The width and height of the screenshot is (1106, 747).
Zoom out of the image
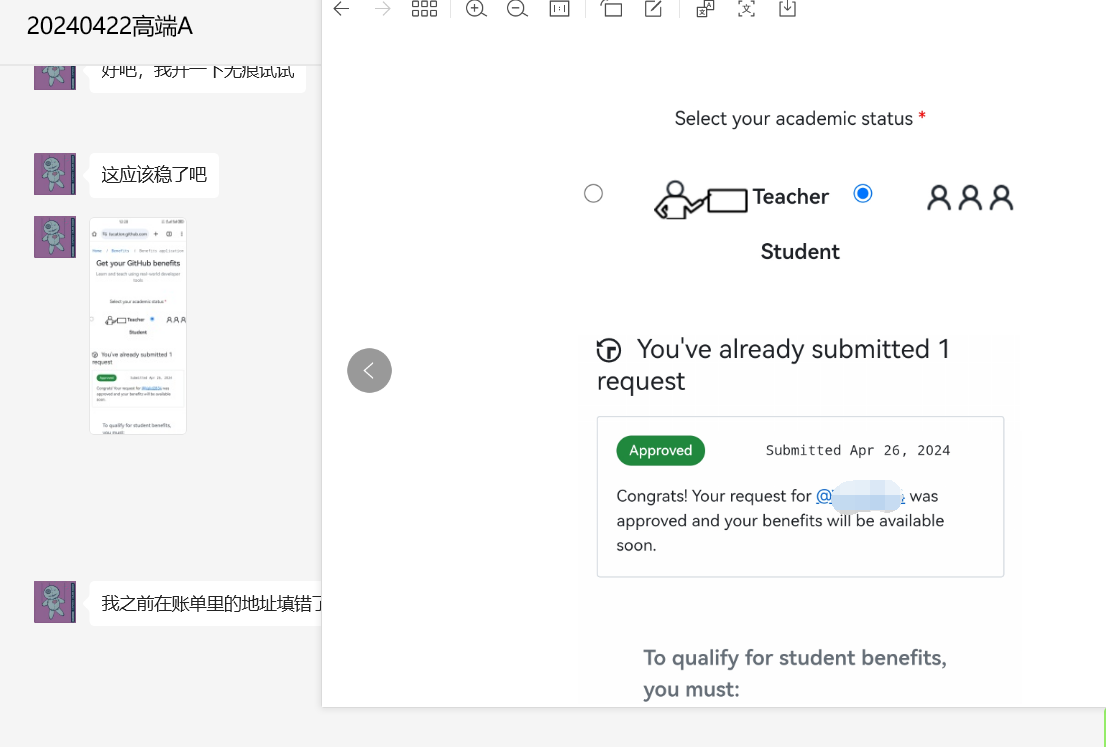click(517, 8)
